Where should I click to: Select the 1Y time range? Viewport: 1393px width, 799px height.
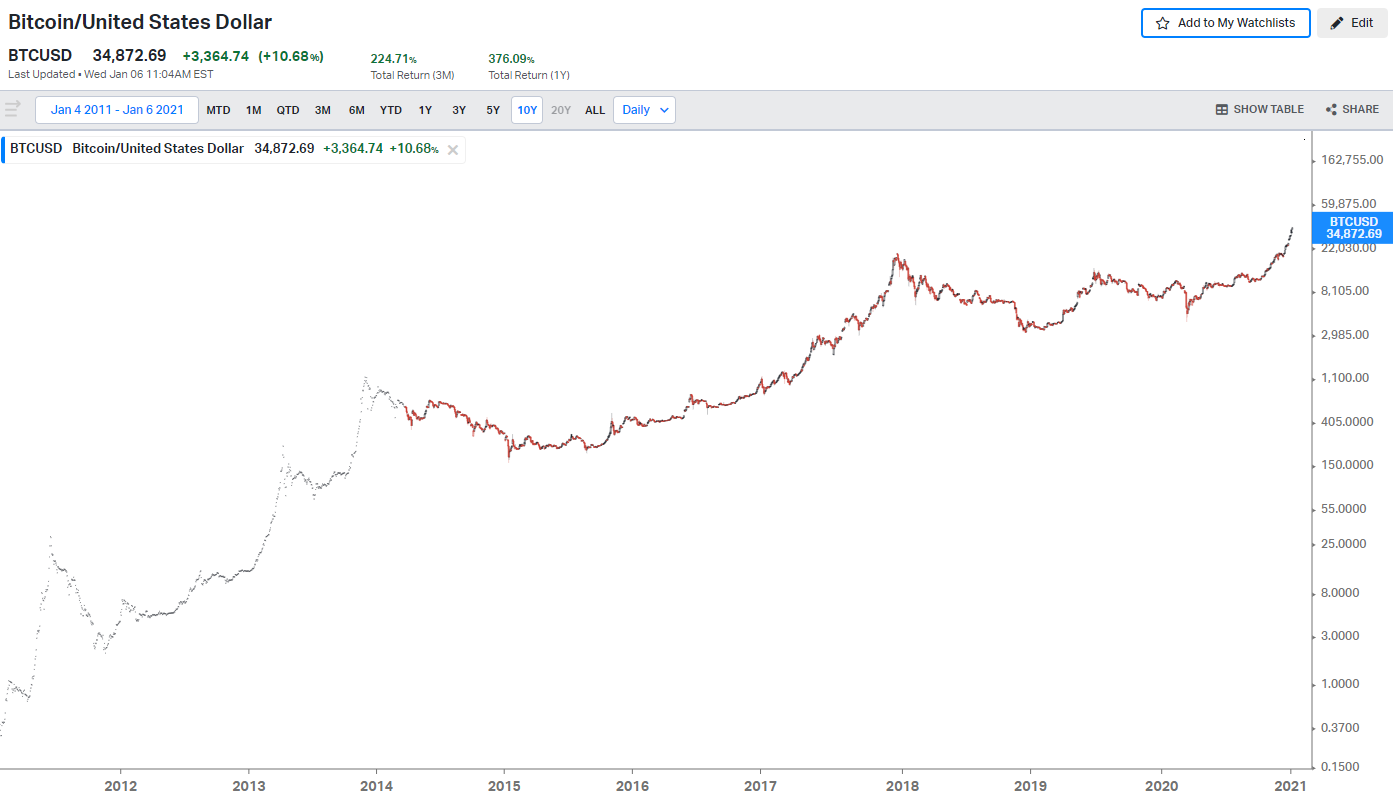425,110
